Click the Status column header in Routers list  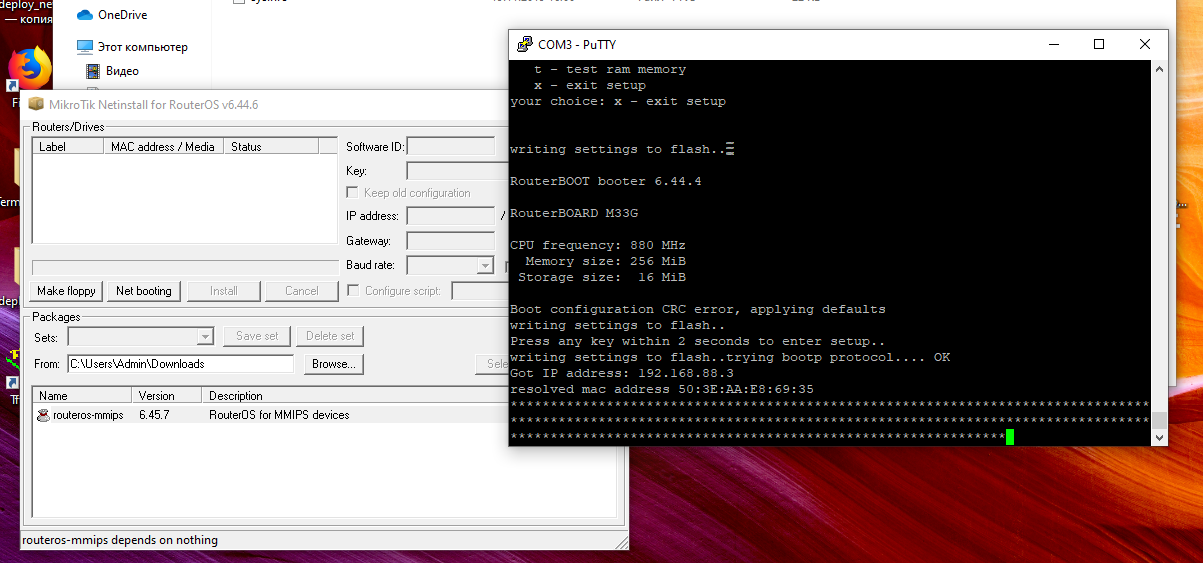click(271, 146)
